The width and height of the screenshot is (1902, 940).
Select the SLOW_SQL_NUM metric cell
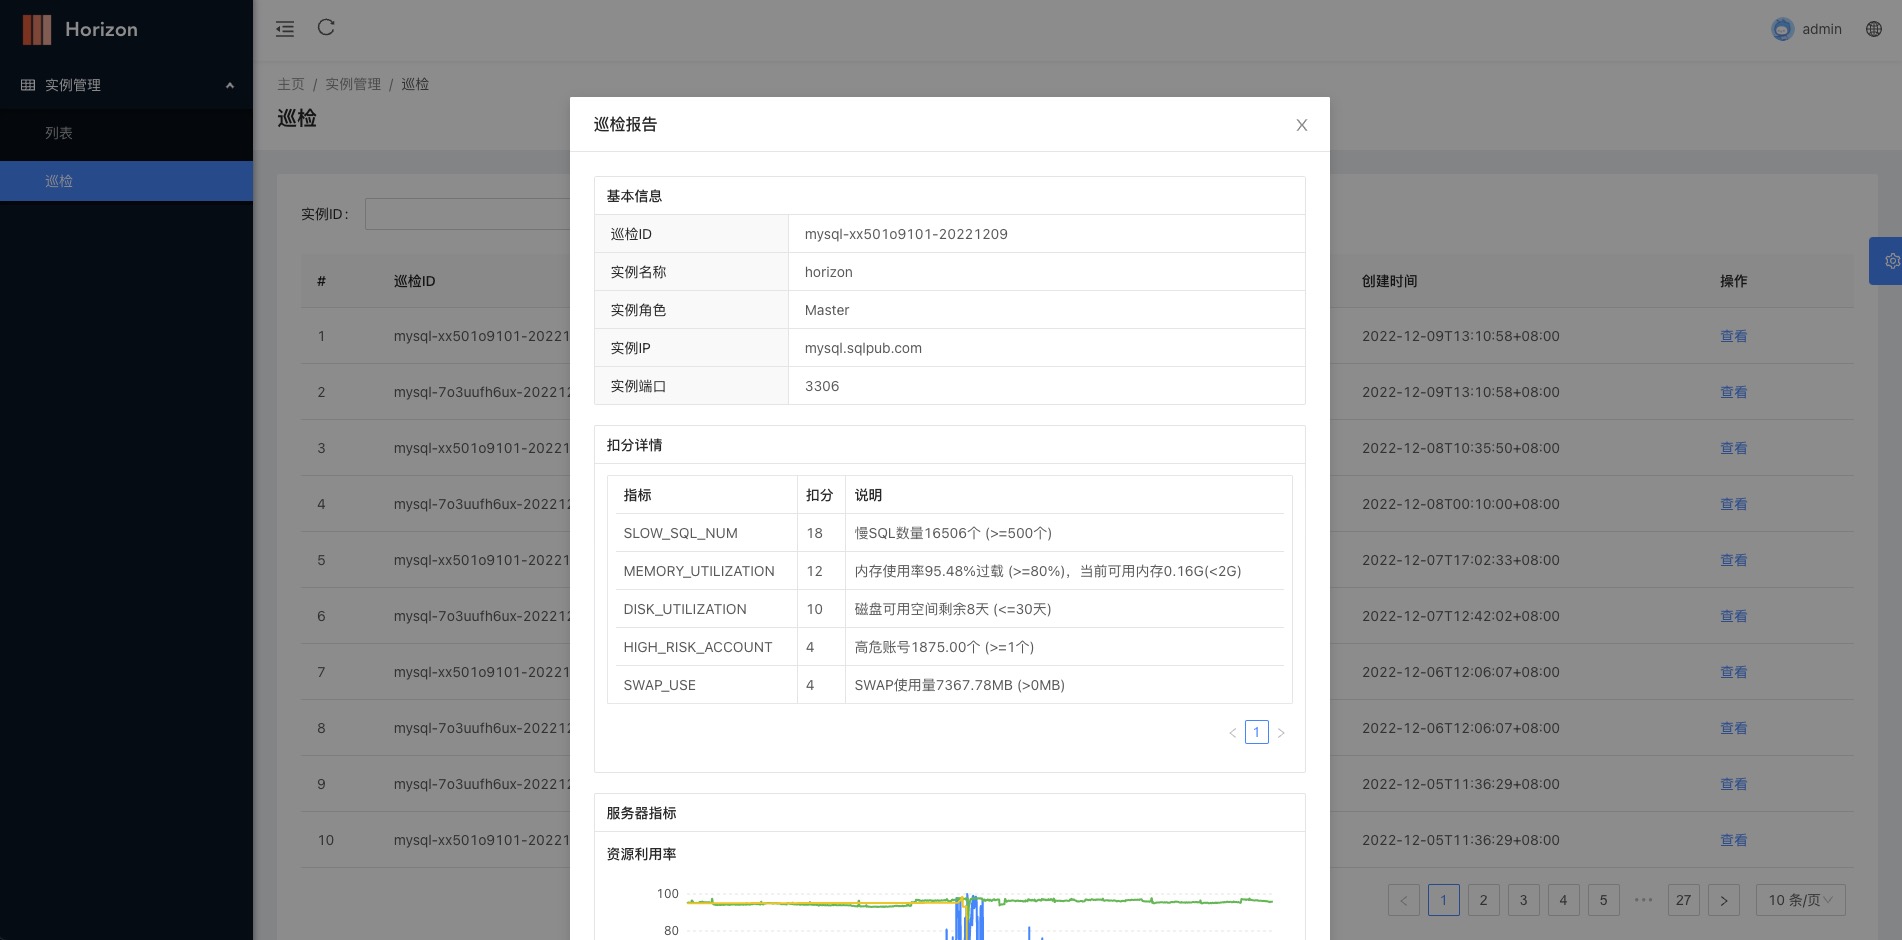coord(706,533)
